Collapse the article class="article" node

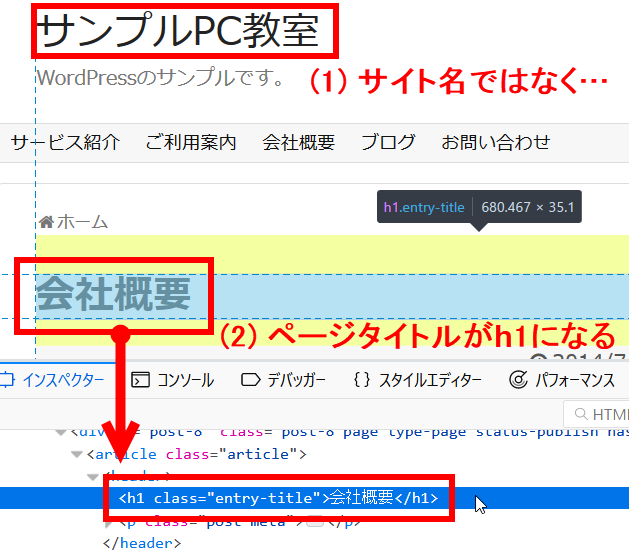tap(76, 455)
